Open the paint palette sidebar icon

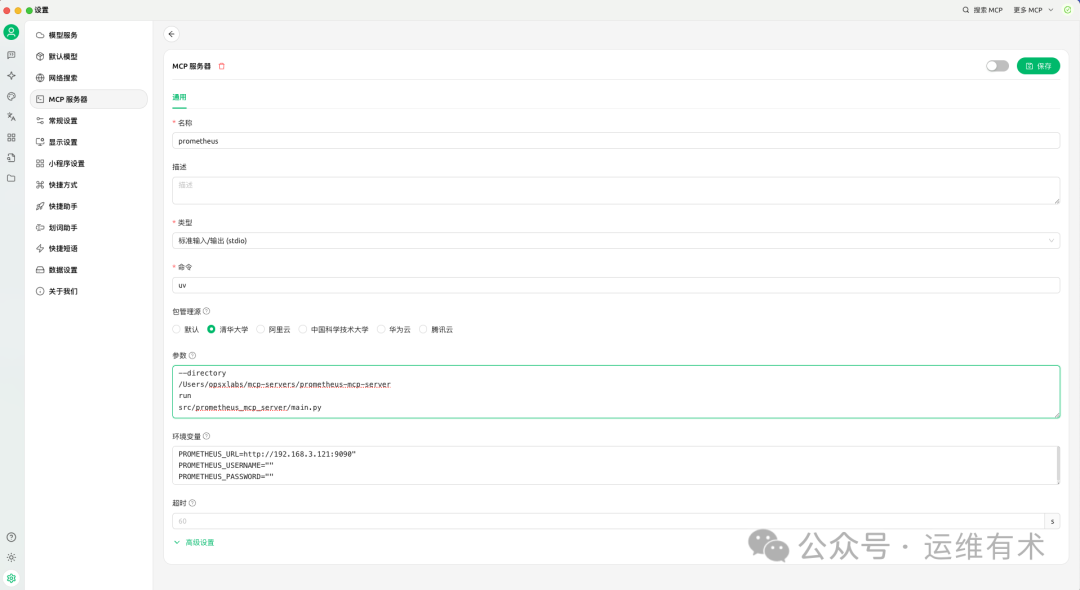tap(10, 96)
